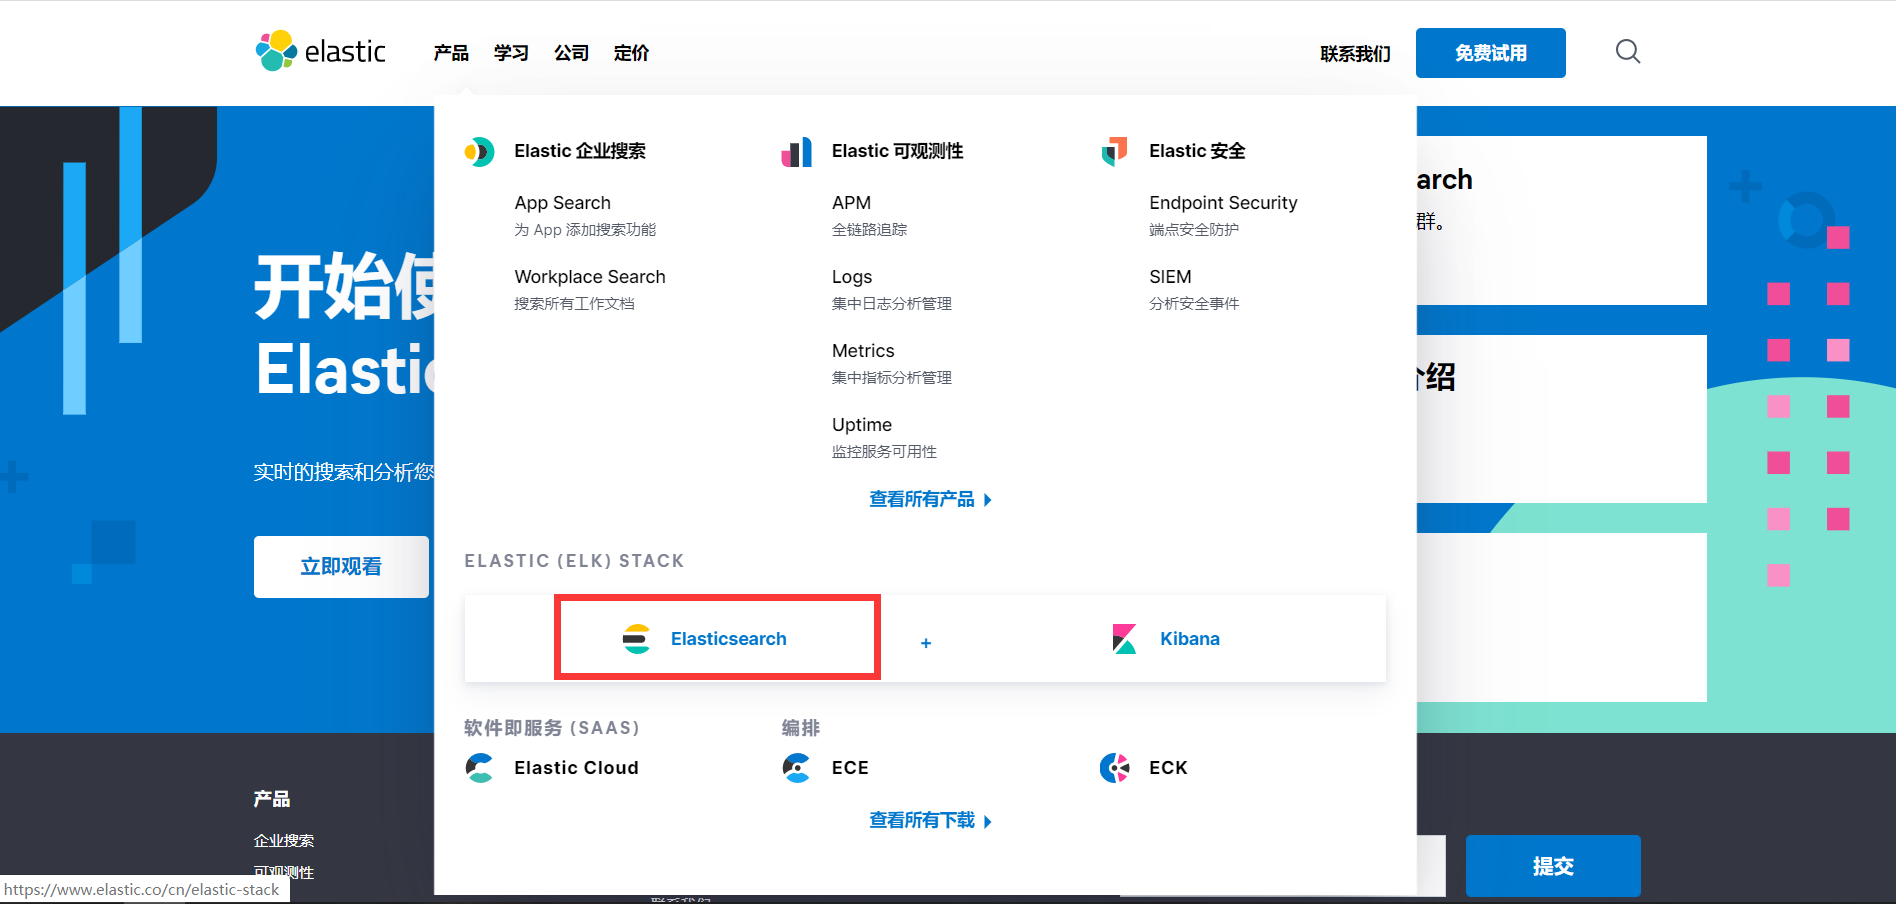Open the Elastic 企业搜索 heading link
Image resolution: width=1896 pixels, height=904 pixels.
pos(580,151)
